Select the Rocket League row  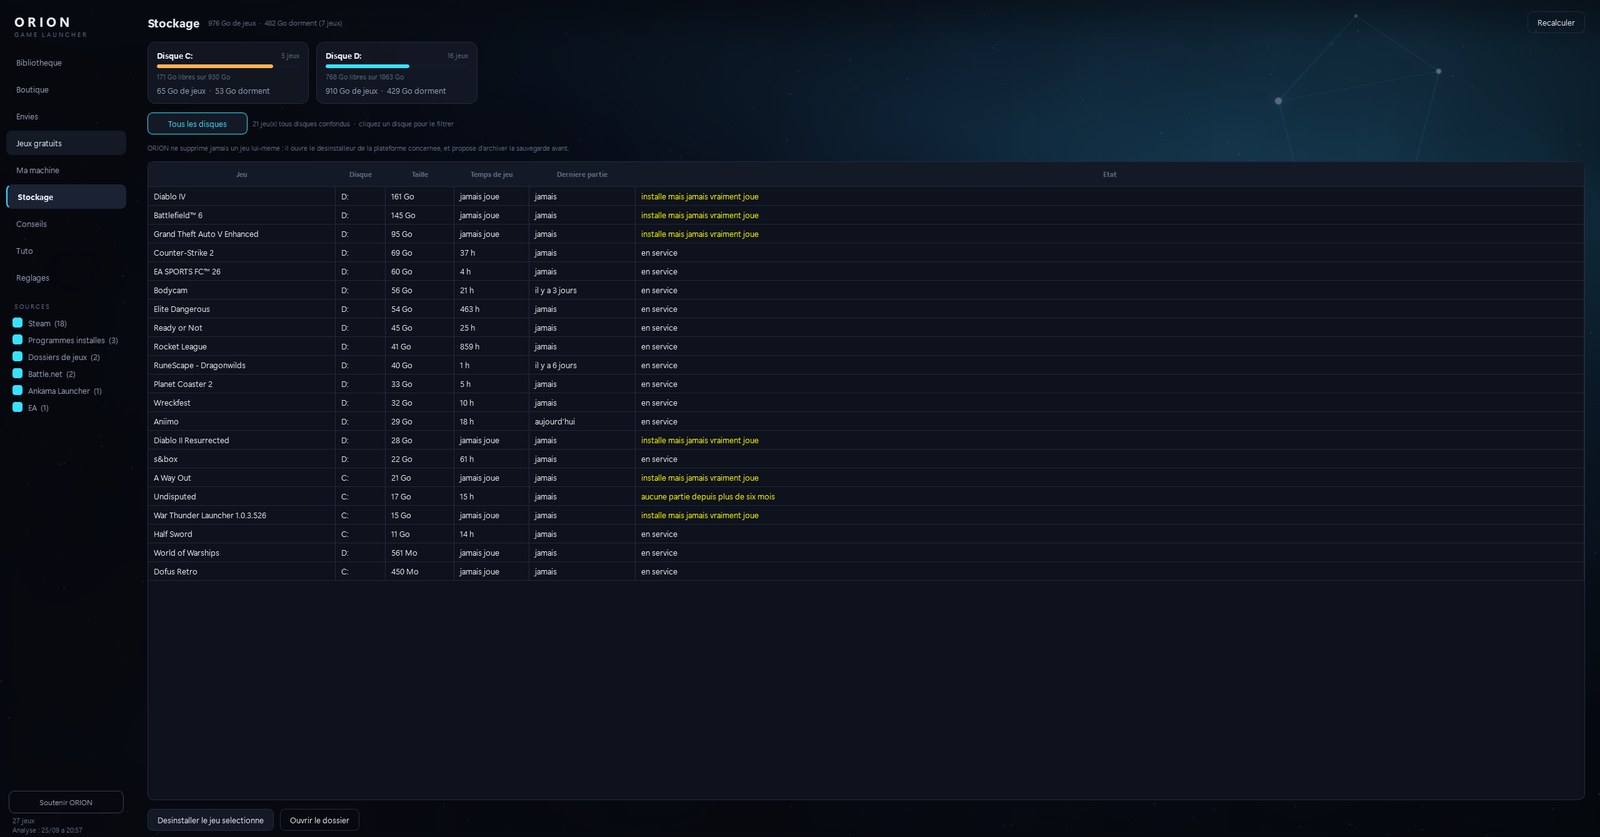click(866, 347)
